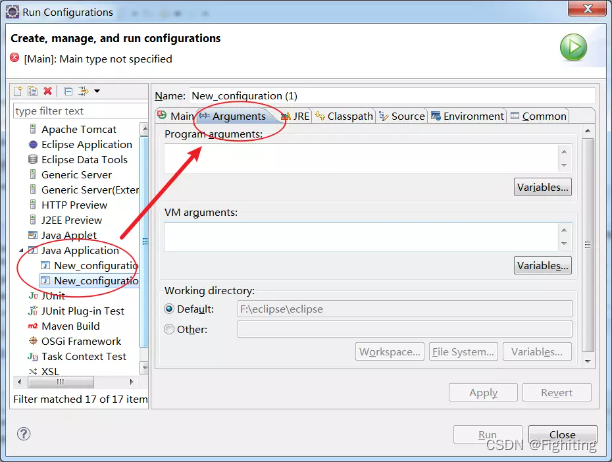Click the Program arguments text area
612x462 pixels.
(362, 158)
